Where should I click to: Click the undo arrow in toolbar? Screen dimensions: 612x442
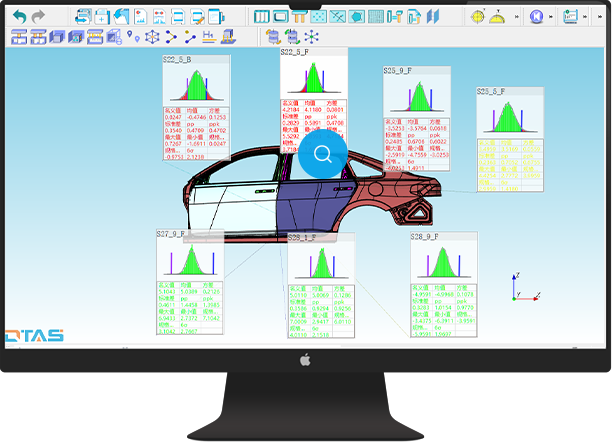coord(18,17)
